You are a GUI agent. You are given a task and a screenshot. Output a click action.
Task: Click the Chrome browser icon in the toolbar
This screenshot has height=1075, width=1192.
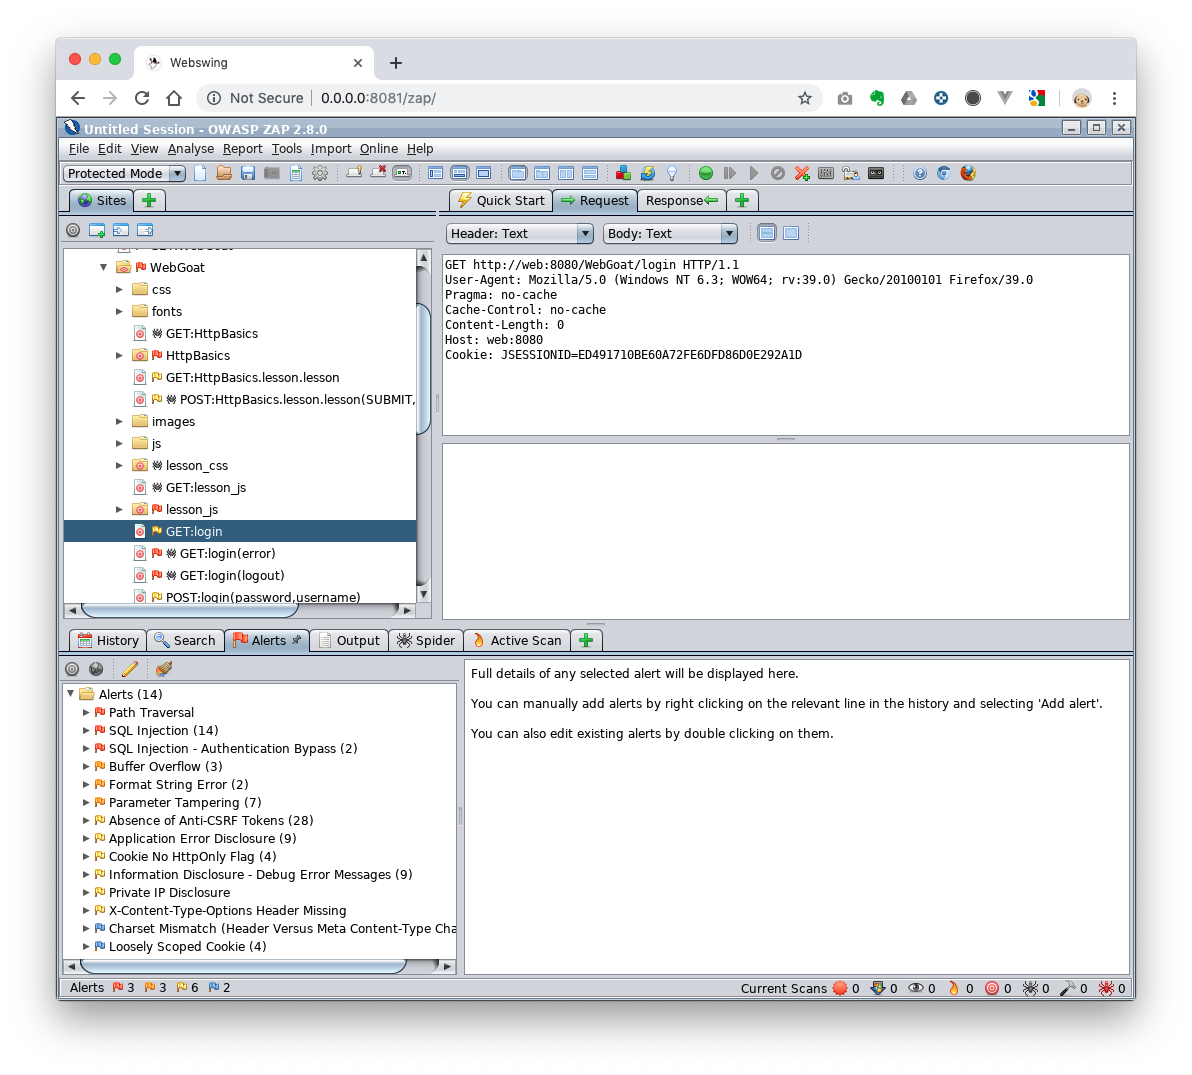click(943, 173)
